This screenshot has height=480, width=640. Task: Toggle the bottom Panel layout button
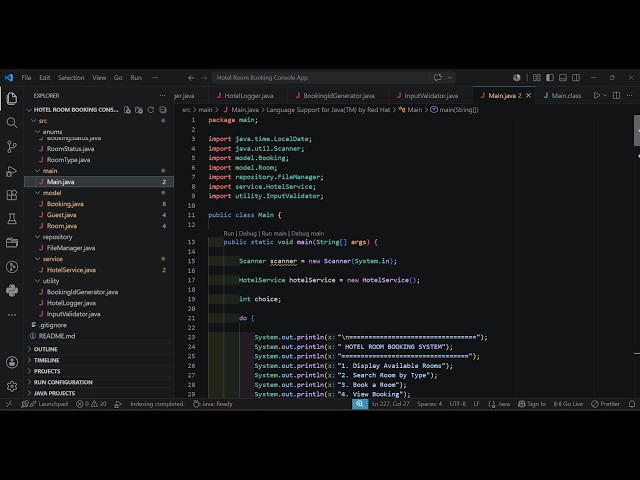(x=563, y=78)
